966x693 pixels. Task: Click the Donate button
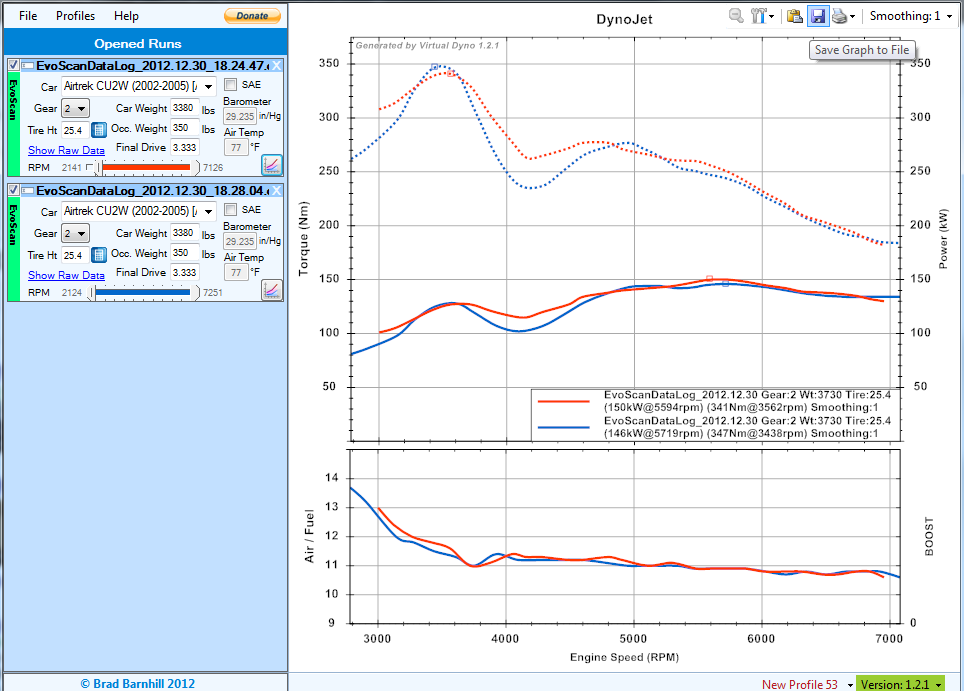tap(252, 16)
